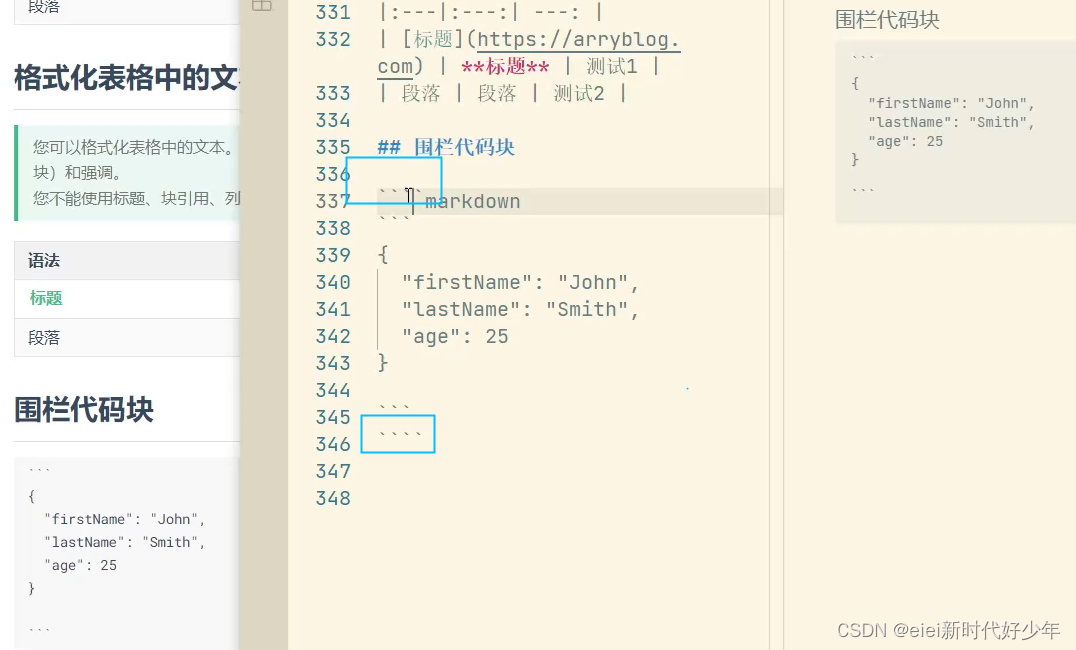Click the ## 围栏代码块 heading on line 335
This screenshot has width=1076, height=650.
(448, 146)
